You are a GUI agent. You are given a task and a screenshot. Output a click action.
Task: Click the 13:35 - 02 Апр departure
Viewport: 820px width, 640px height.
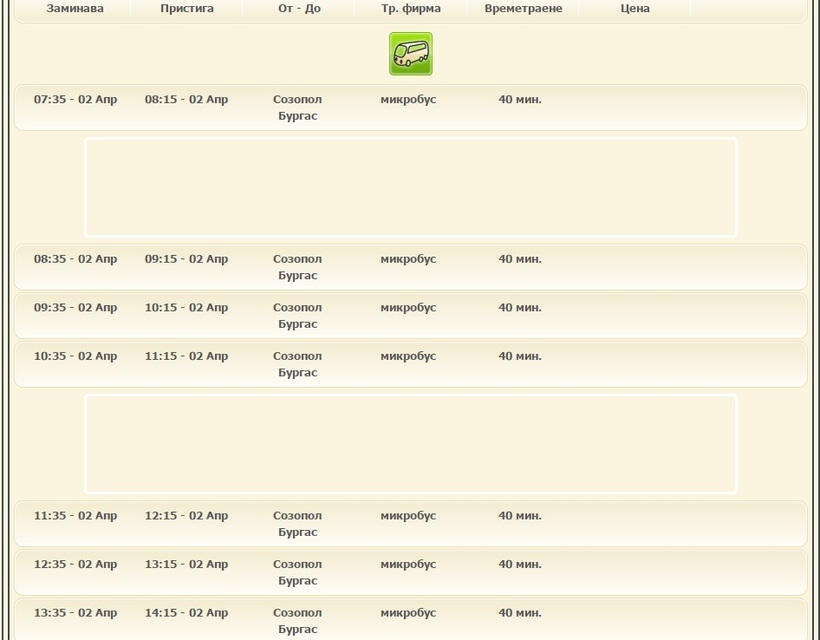tap(75, 613)
